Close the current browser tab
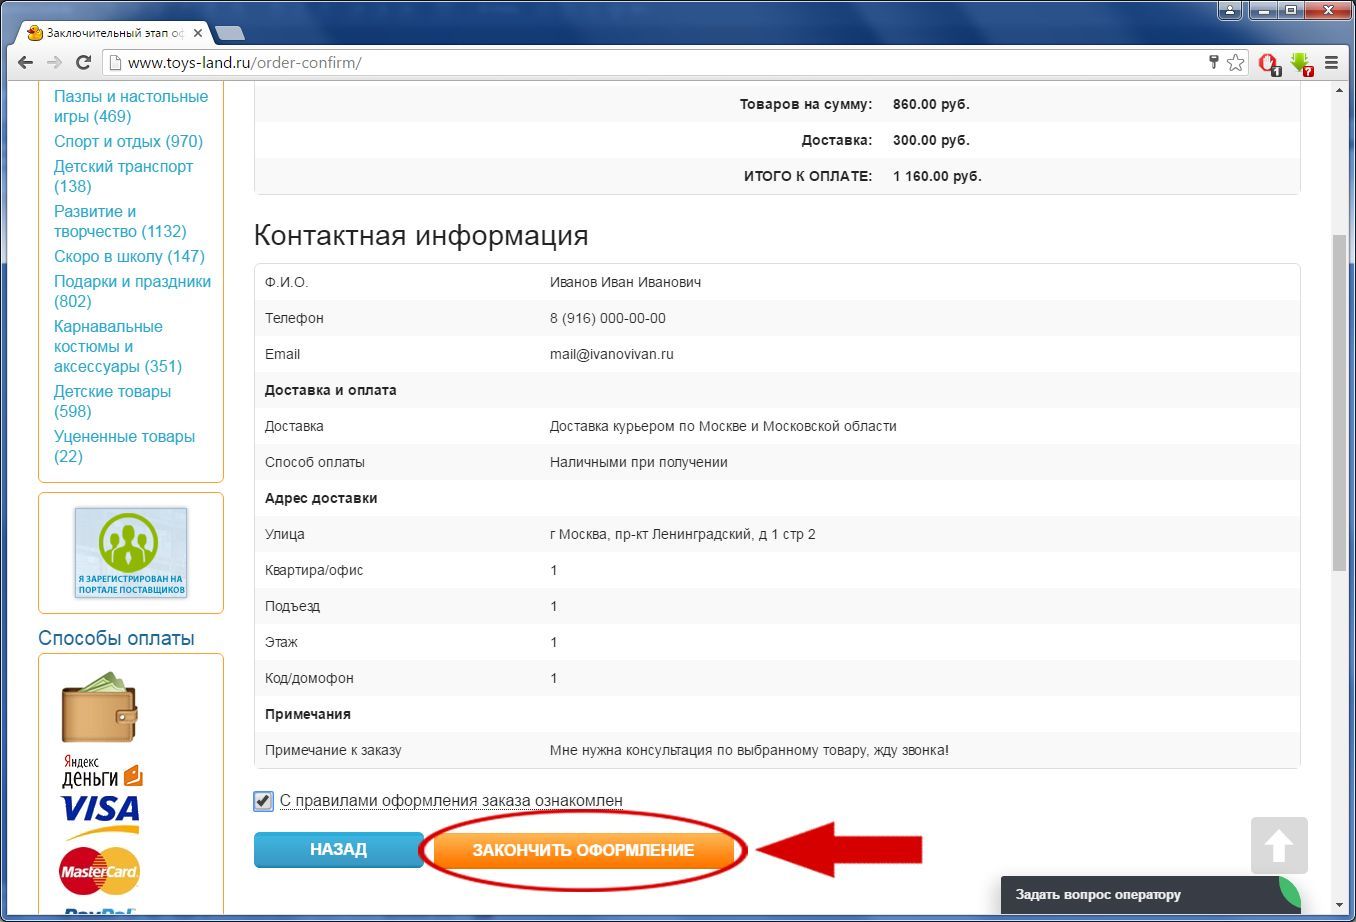The image size is (1356, 922). tap(198, 33)
